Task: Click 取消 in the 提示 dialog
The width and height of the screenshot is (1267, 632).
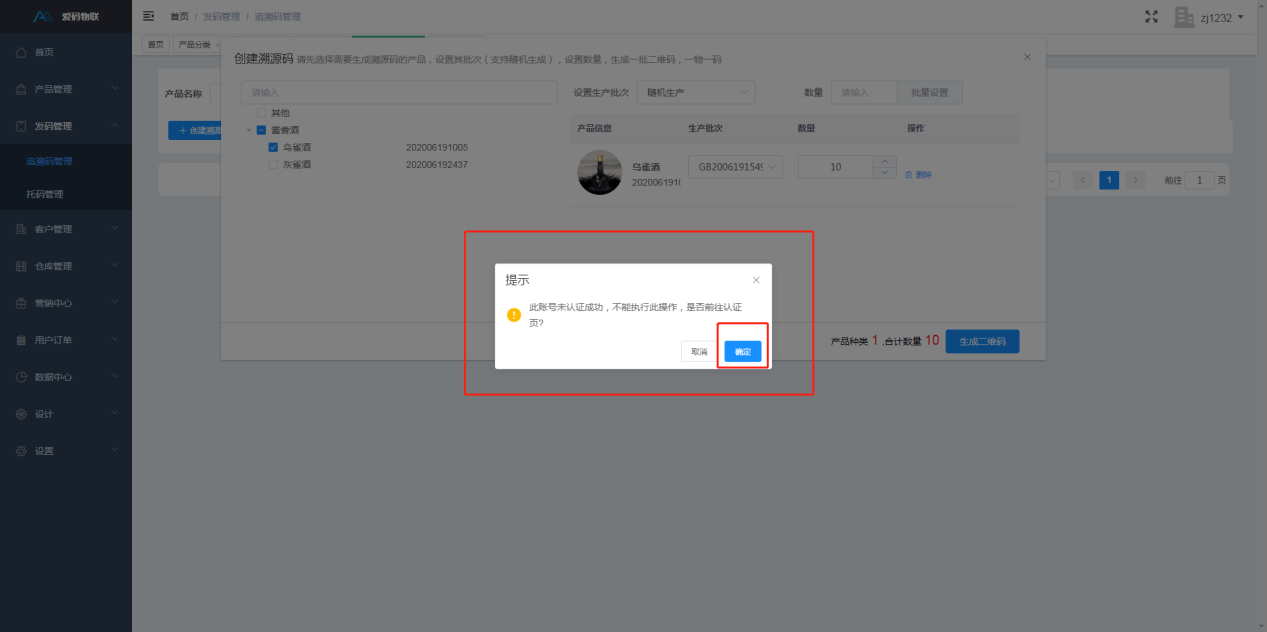Action: [699, 352]
